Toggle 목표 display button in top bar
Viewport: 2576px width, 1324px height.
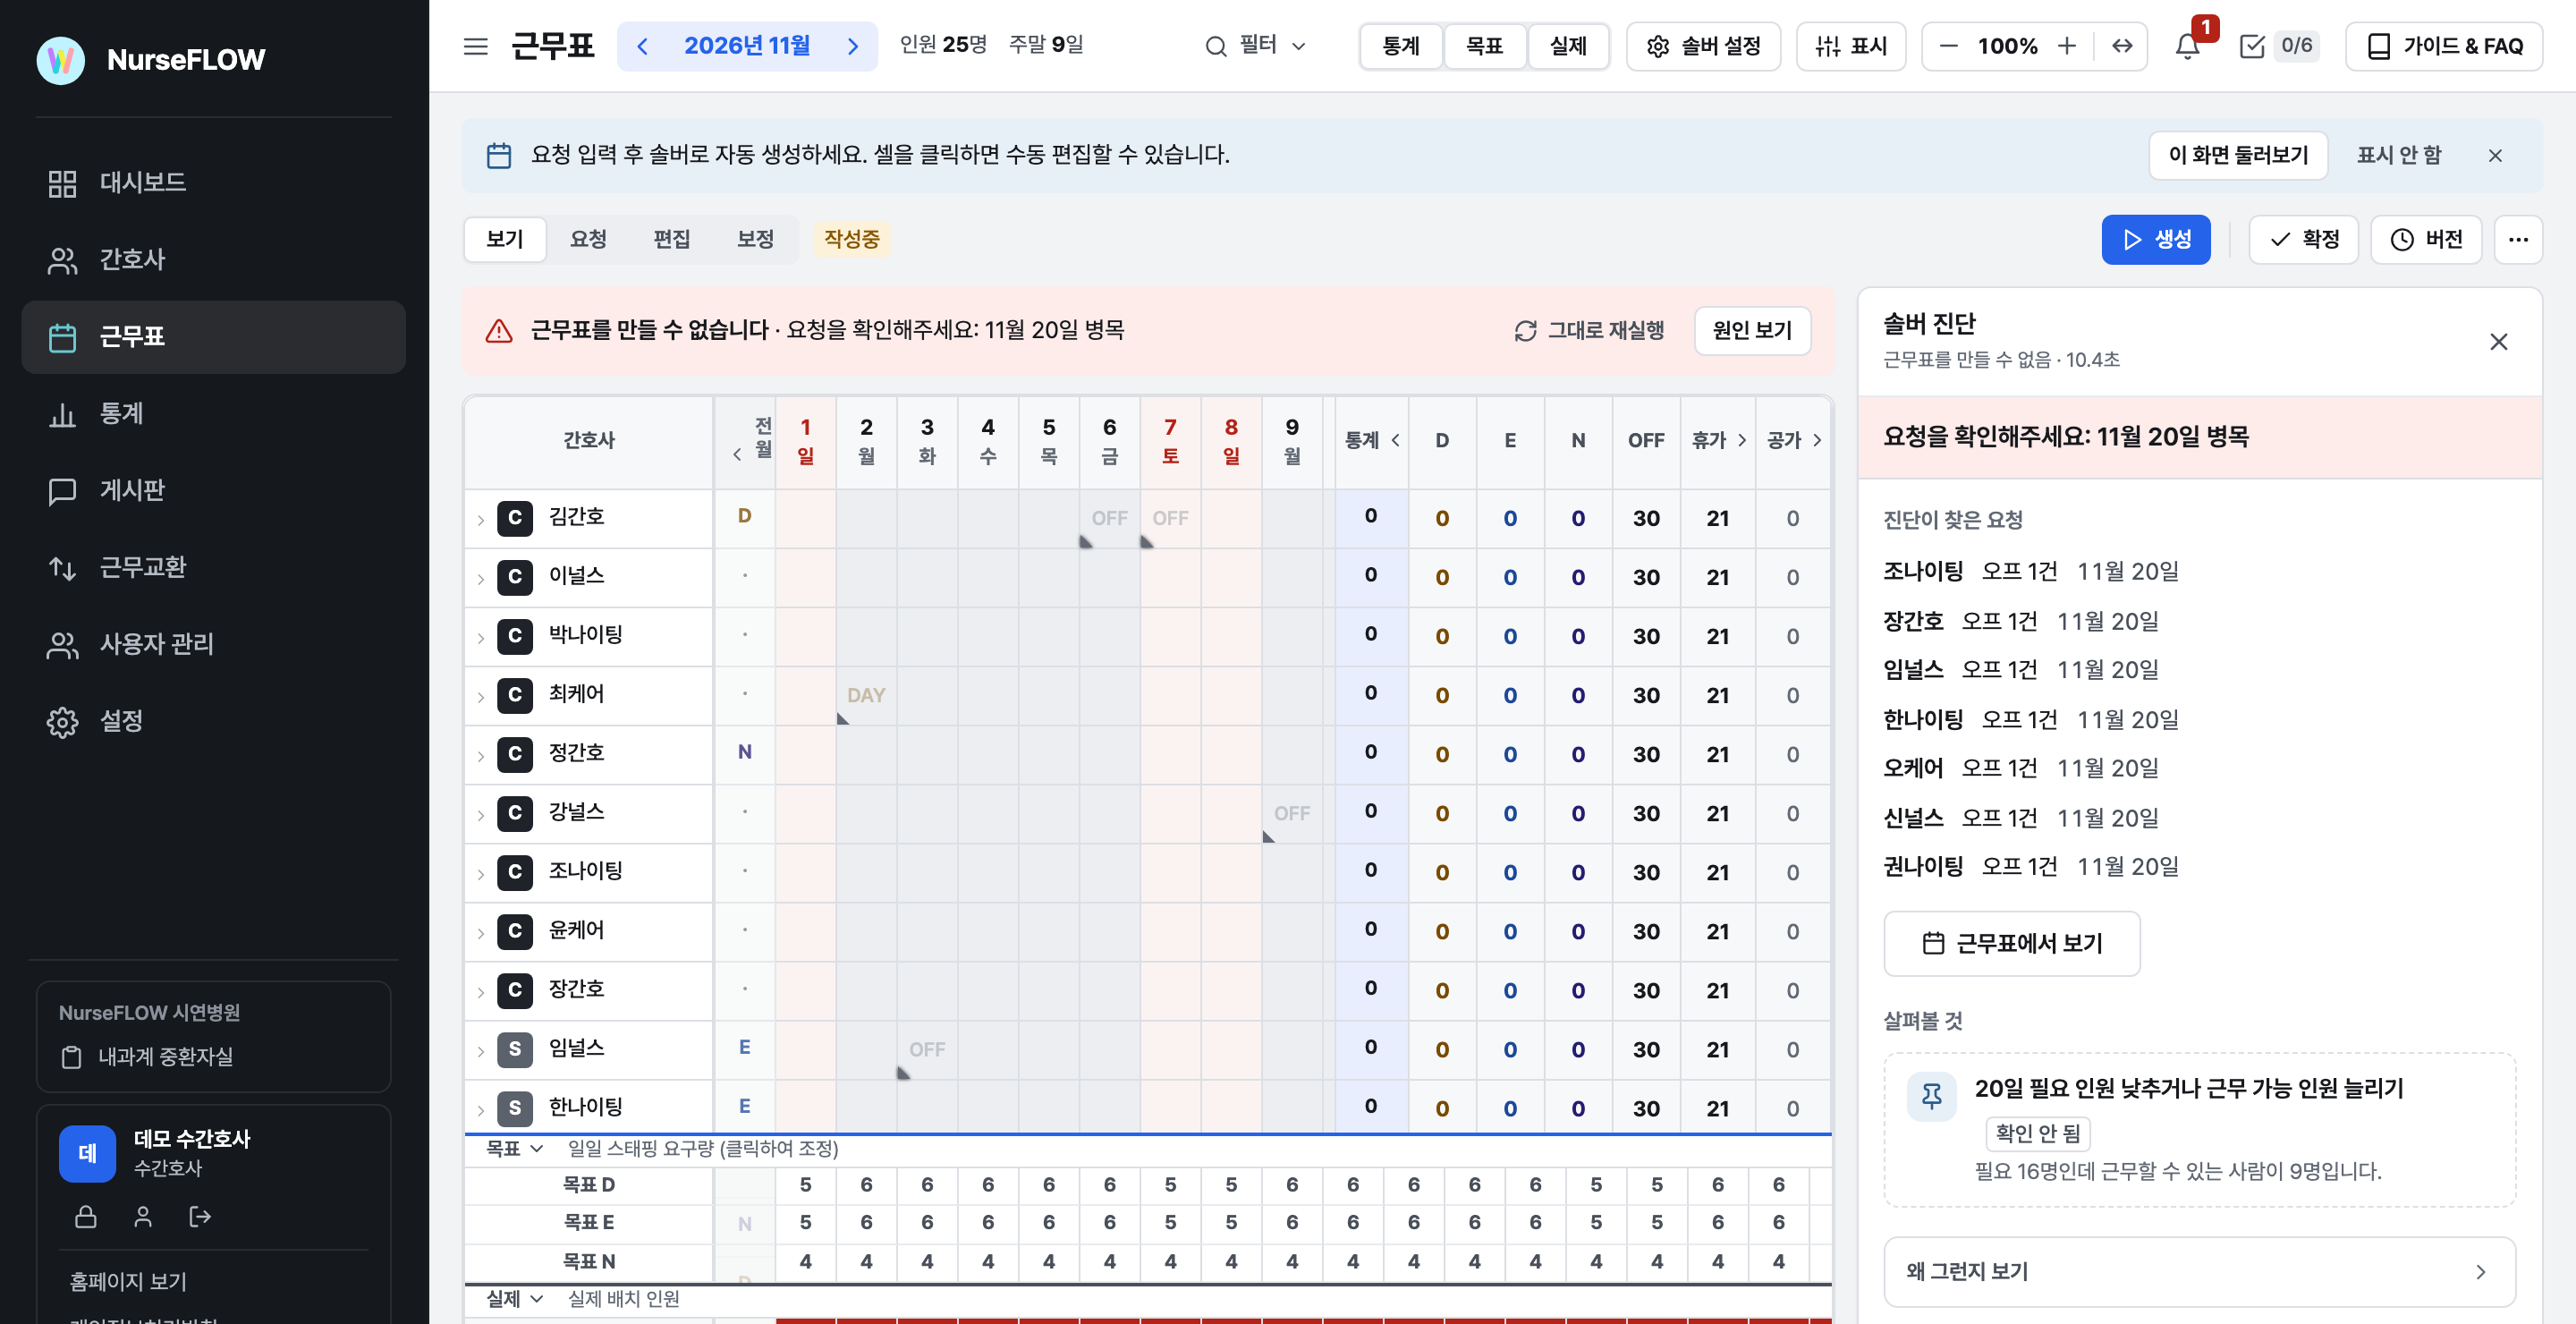(1485, 46)
